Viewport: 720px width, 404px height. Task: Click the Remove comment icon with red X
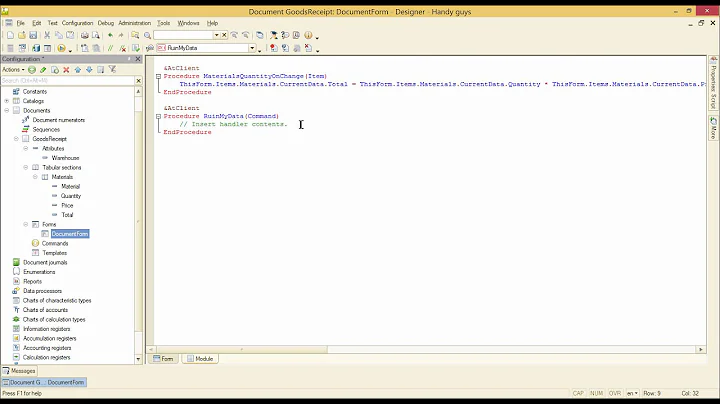(122, 48)
